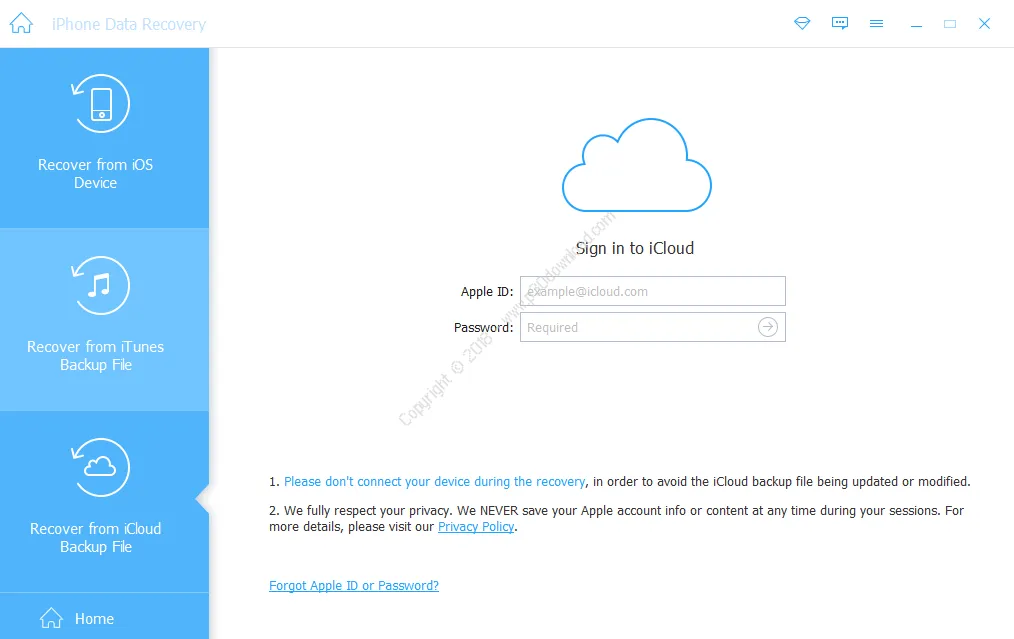Click the Apple ID: label

pos(487,292)
